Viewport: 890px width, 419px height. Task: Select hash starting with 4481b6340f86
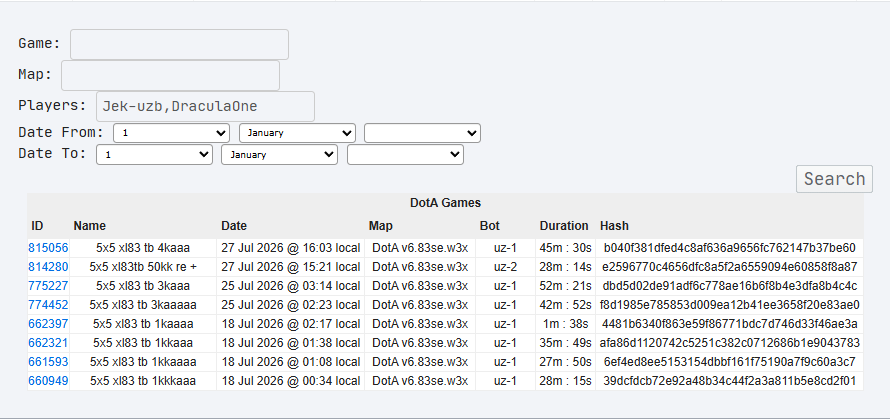coord(729,324)
